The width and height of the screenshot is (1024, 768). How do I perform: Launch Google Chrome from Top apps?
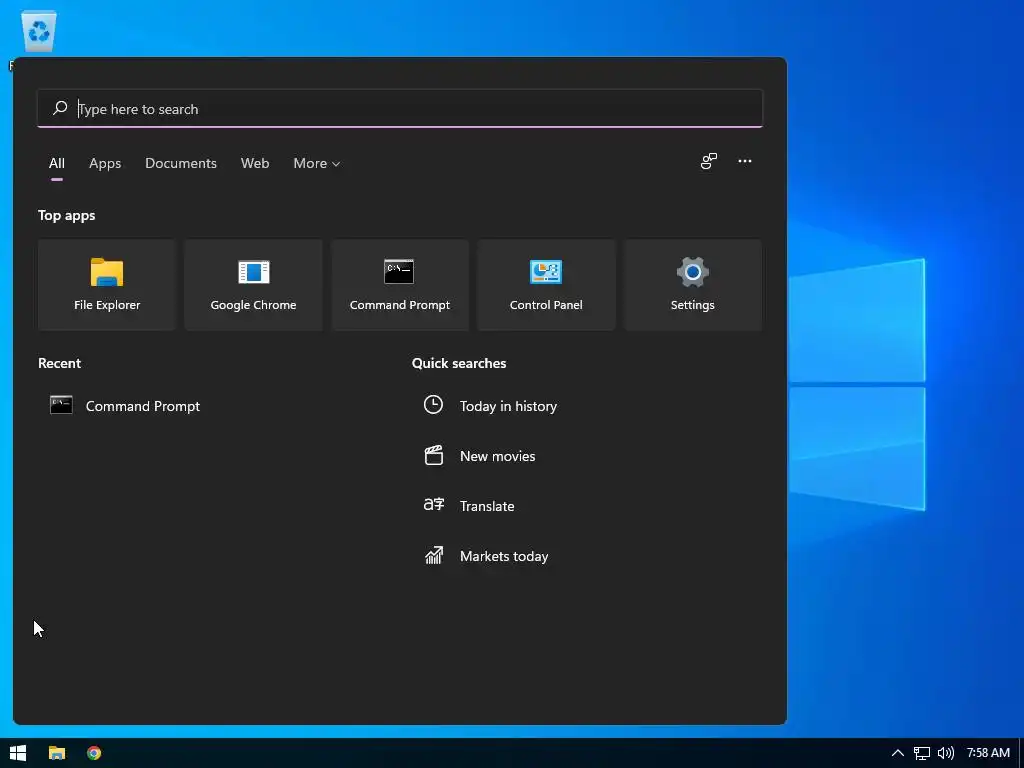[253, 285]
